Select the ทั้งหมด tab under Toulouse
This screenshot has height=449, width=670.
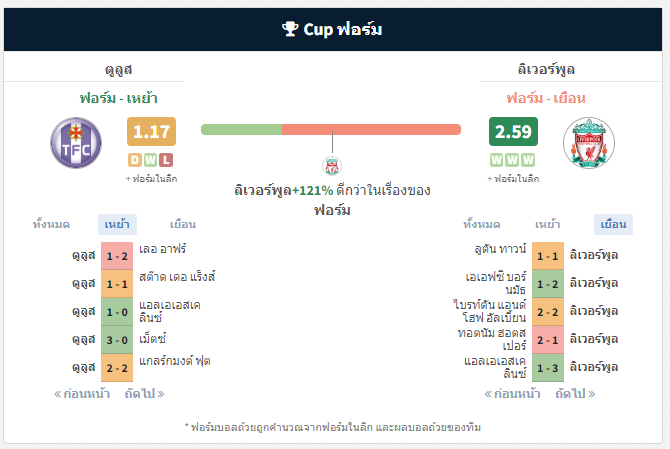click(x=51, y=224)
